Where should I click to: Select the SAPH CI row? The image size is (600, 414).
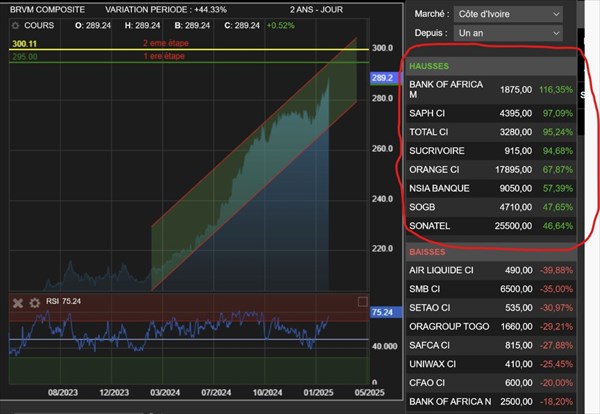(491, 113)
